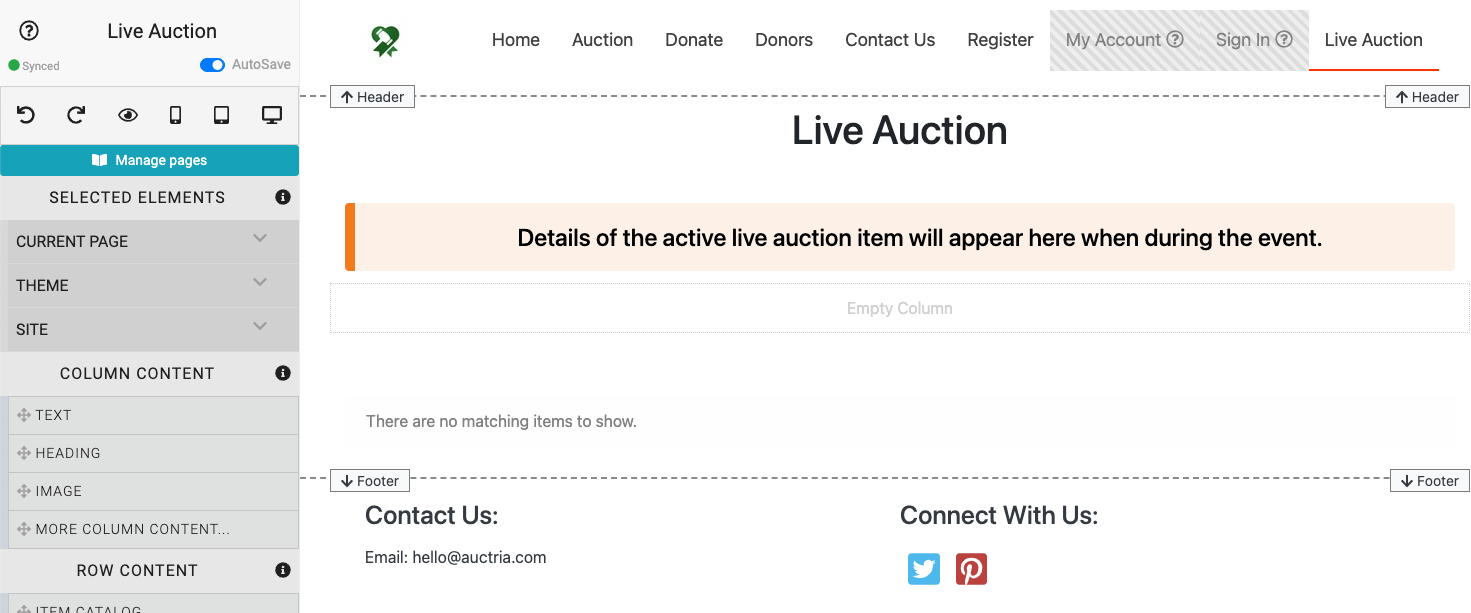Screen dimensions: 1471x613
Task: Click the Pinterest icon in footer
Action: point(971,569)
